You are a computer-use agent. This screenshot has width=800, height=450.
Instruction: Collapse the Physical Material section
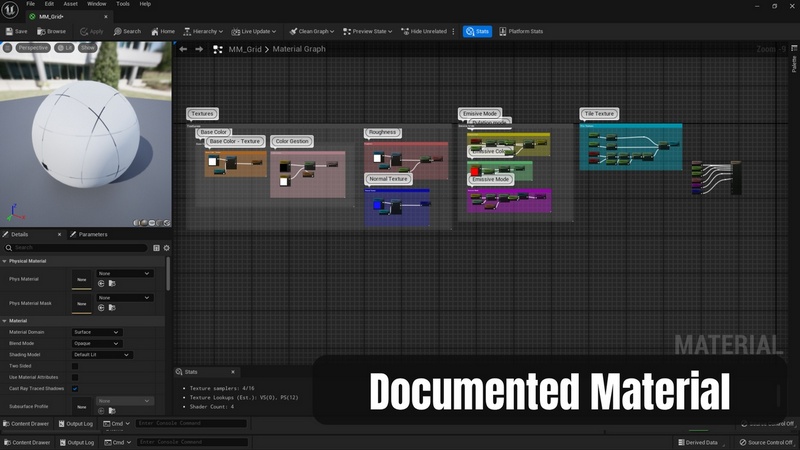[4, 261]
